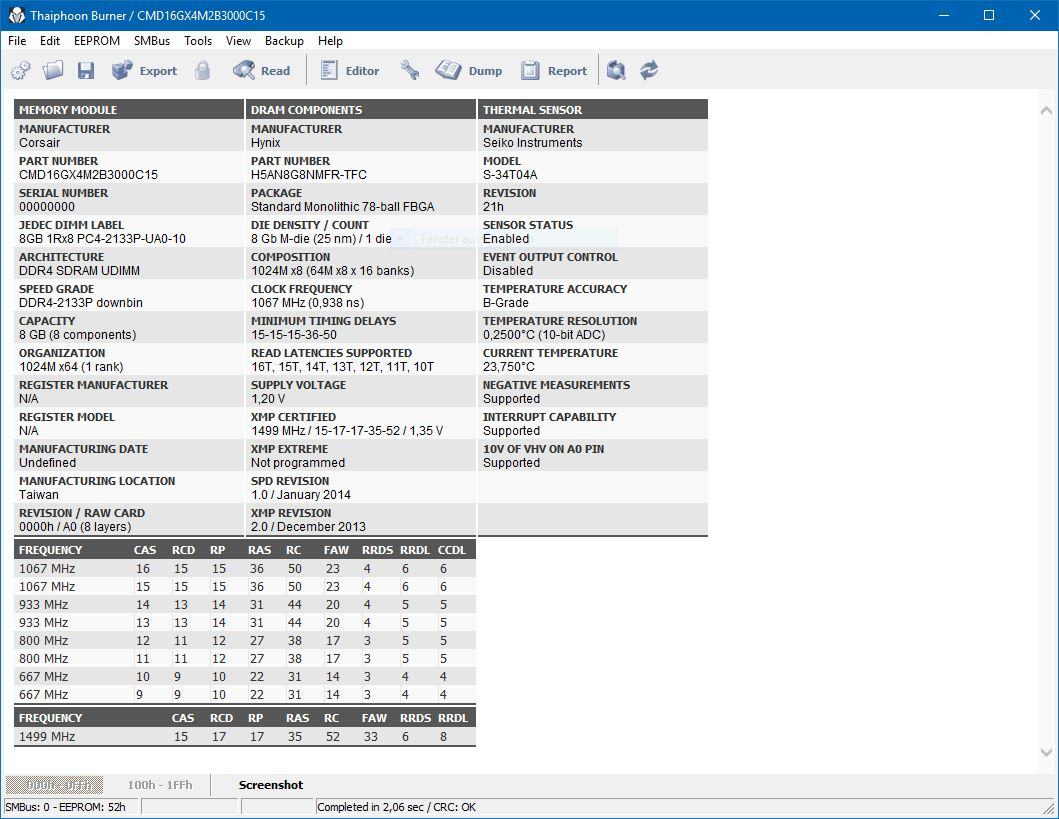
Task: Click part number CMD16GX4M2B3000C15 value
Action: point(88,175)
